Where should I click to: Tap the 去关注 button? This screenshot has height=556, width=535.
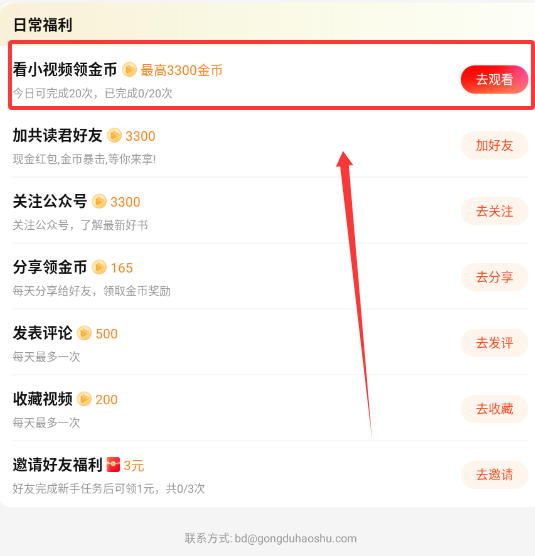pos(494,211)
